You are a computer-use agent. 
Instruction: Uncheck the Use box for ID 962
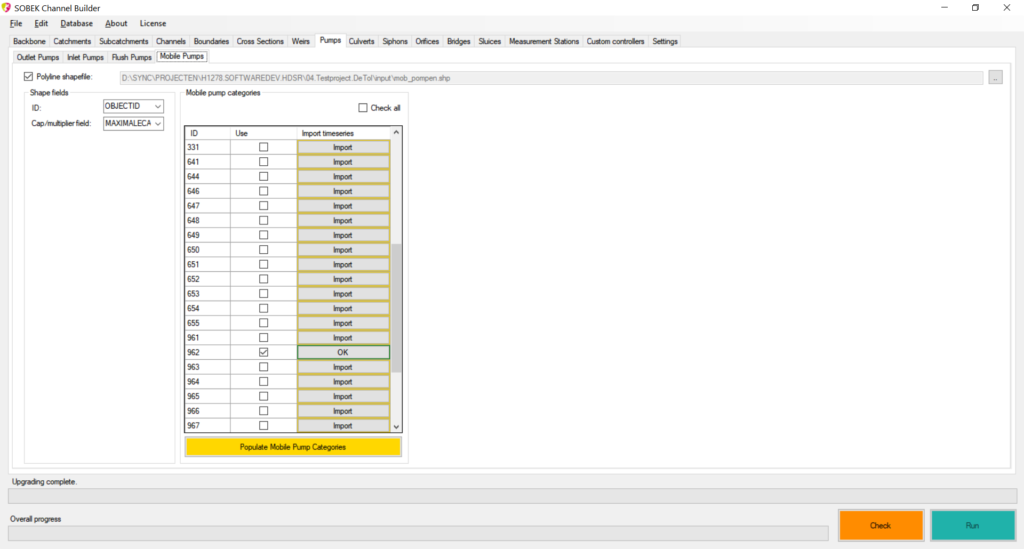pyautogui.click(x=263, y=352)
